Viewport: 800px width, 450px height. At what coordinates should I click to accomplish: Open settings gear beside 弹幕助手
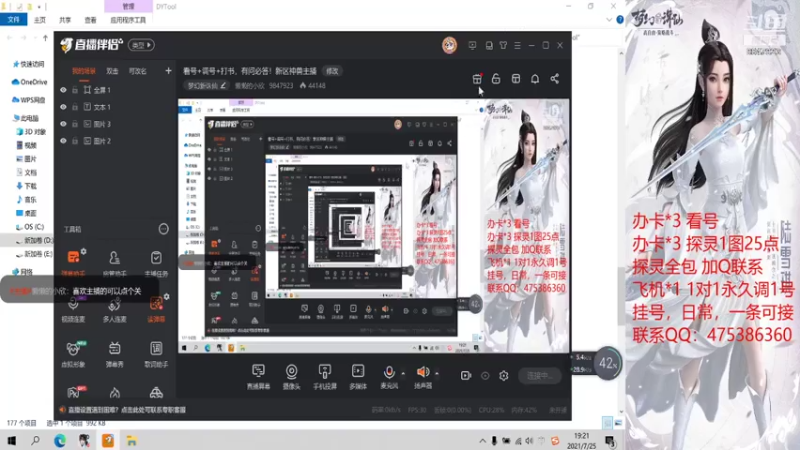pyautogui.click(x=84, y=251)
